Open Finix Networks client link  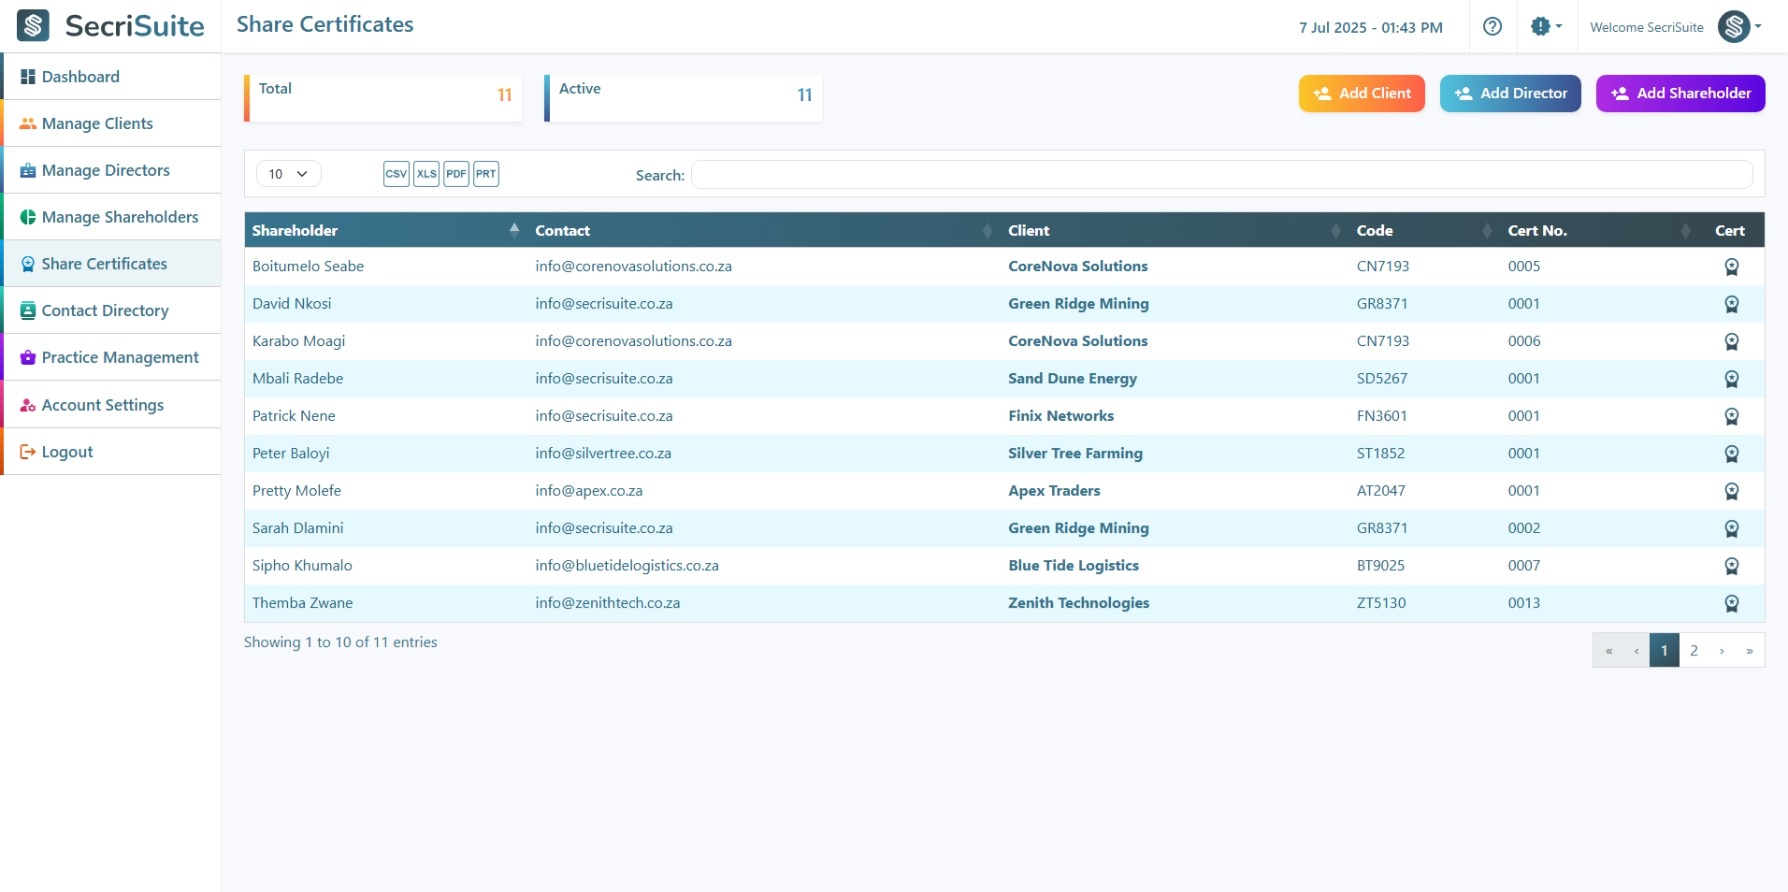click(1060, 416)
